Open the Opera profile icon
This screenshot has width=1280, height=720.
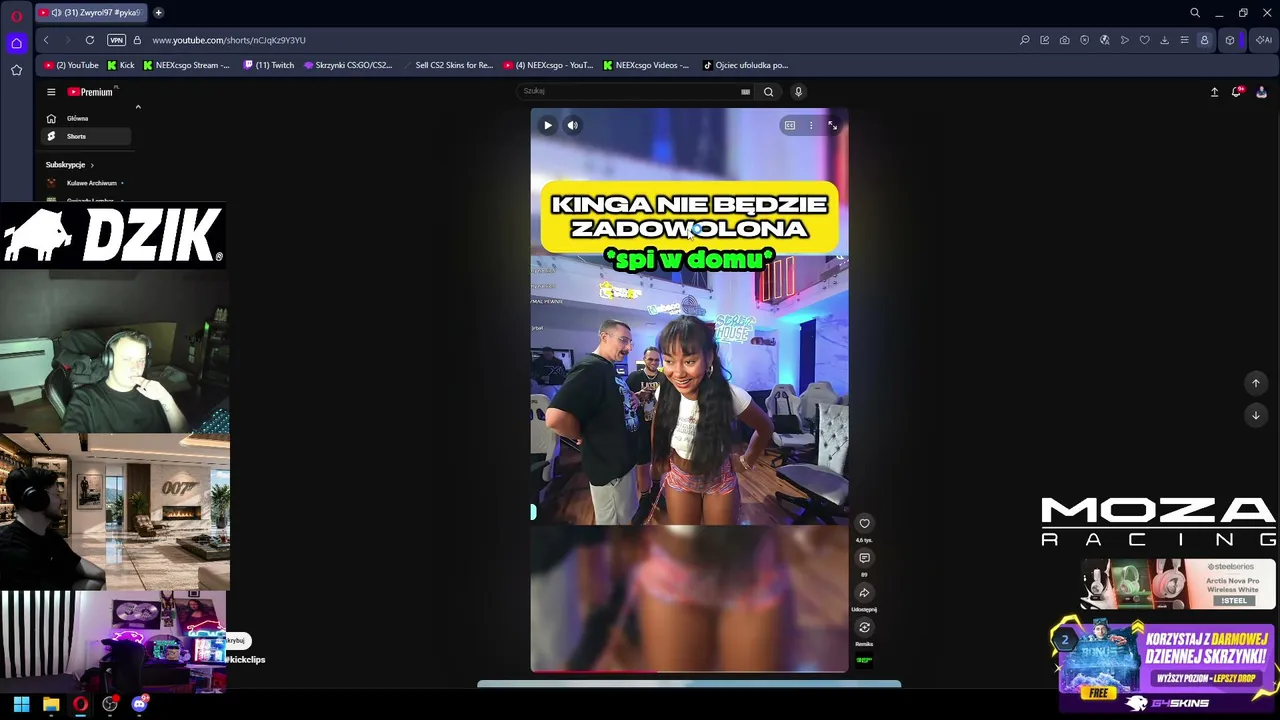pos(1205,40)
